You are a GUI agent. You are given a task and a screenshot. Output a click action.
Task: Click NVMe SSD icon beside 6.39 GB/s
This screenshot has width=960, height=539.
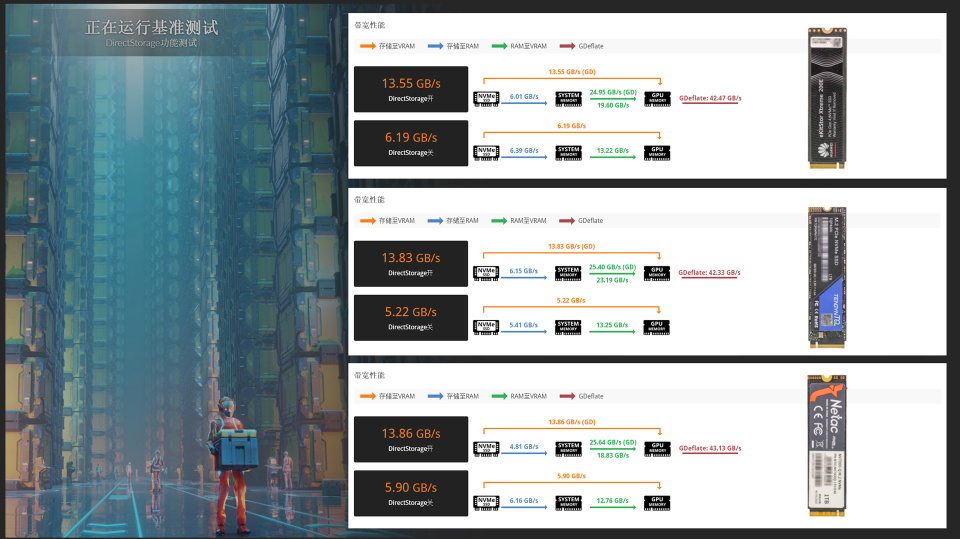[x=486, y=153]
